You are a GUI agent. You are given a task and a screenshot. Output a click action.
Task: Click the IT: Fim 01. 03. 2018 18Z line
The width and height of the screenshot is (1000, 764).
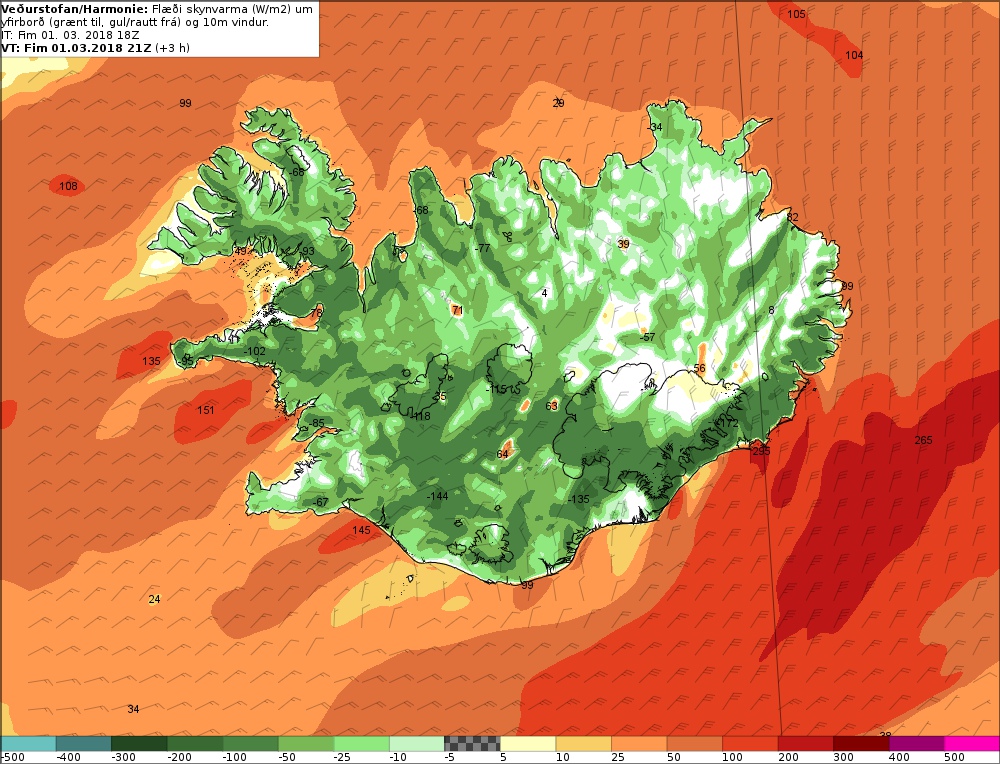70,35
